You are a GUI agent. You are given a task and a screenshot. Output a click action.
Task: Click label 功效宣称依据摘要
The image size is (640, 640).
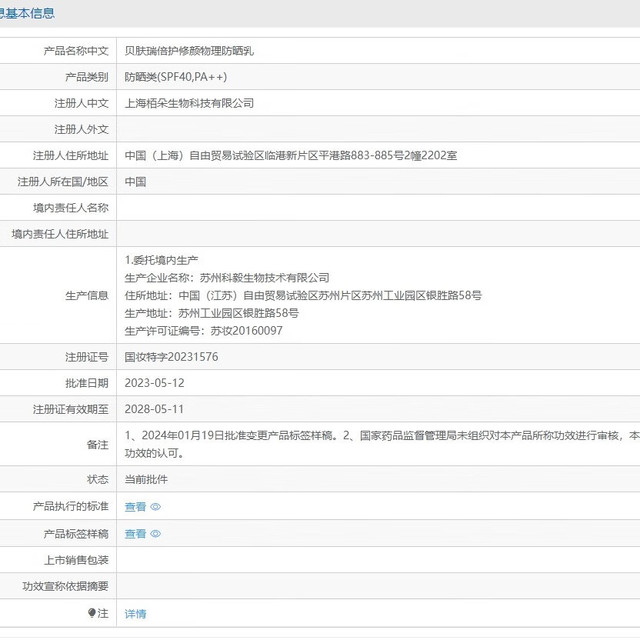click(65, 586)
